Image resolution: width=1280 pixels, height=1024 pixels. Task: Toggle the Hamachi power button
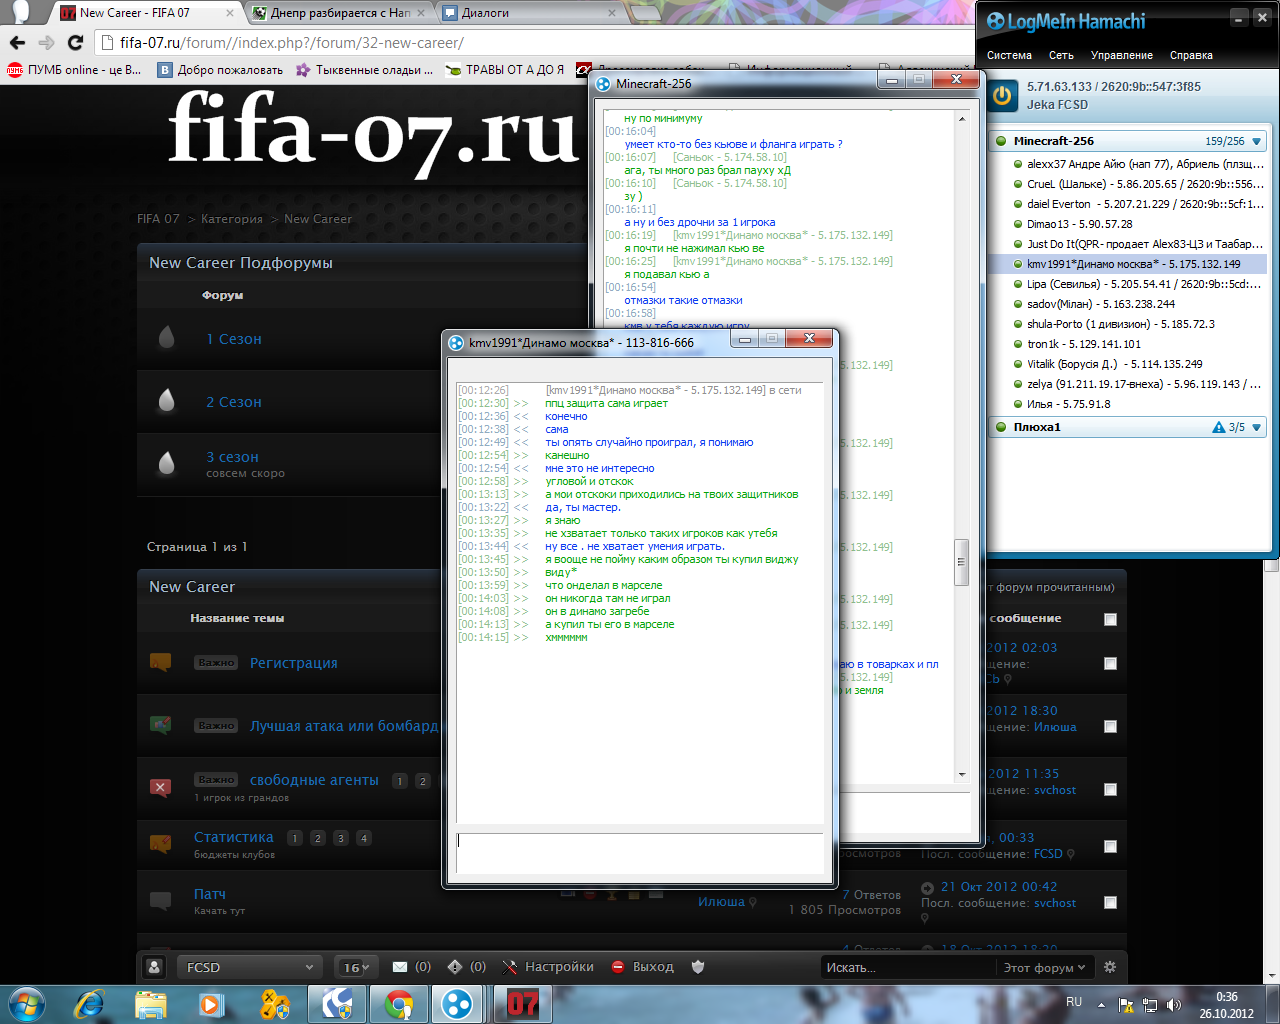click(x=1002, y=96)
